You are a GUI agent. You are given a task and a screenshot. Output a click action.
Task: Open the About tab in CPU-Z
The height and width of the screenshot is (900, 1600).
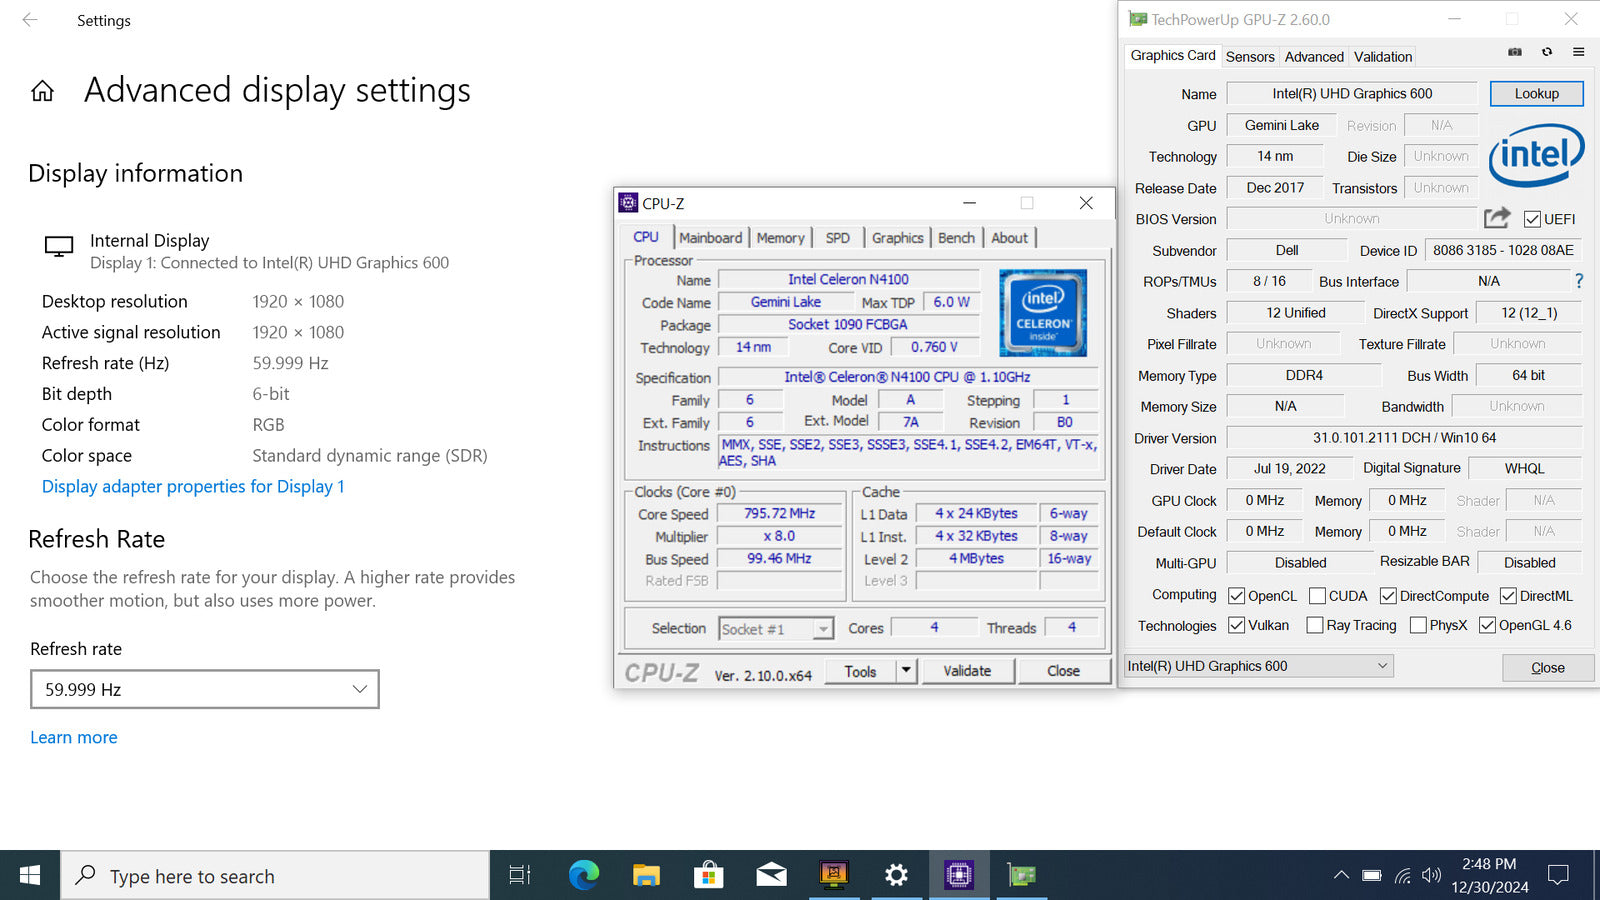(x=1009, y=238)
